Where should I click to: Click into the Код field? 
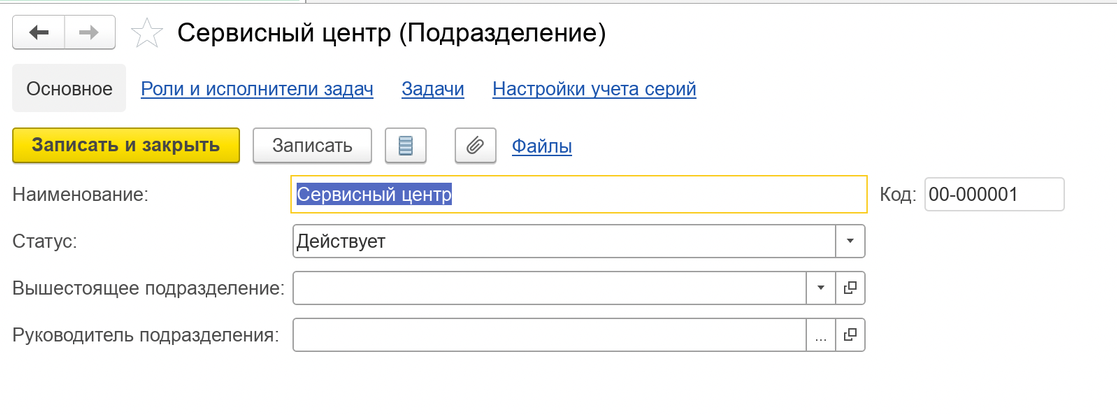pos(994,194)
